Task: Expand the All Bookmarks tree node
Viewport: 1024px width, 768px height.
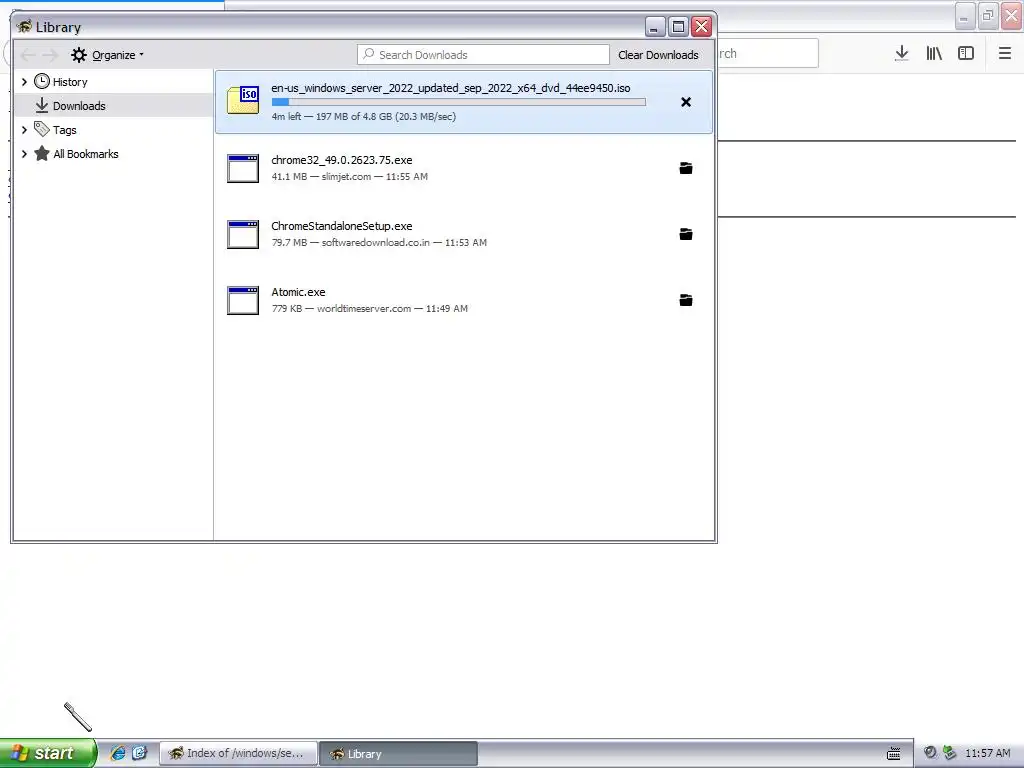Action: coord(24,154)
